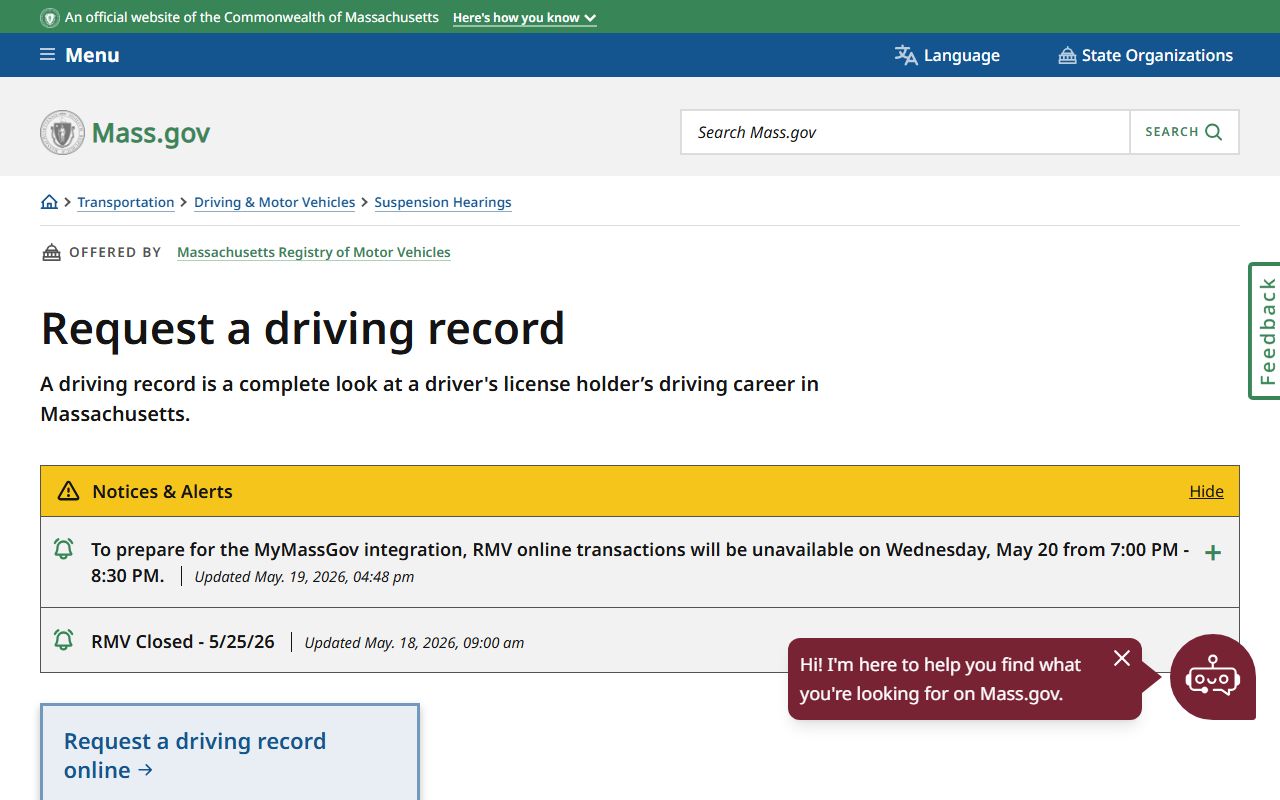Click the official website of the Commonwealth text
1280x800 pixels.
coord(252,18)
